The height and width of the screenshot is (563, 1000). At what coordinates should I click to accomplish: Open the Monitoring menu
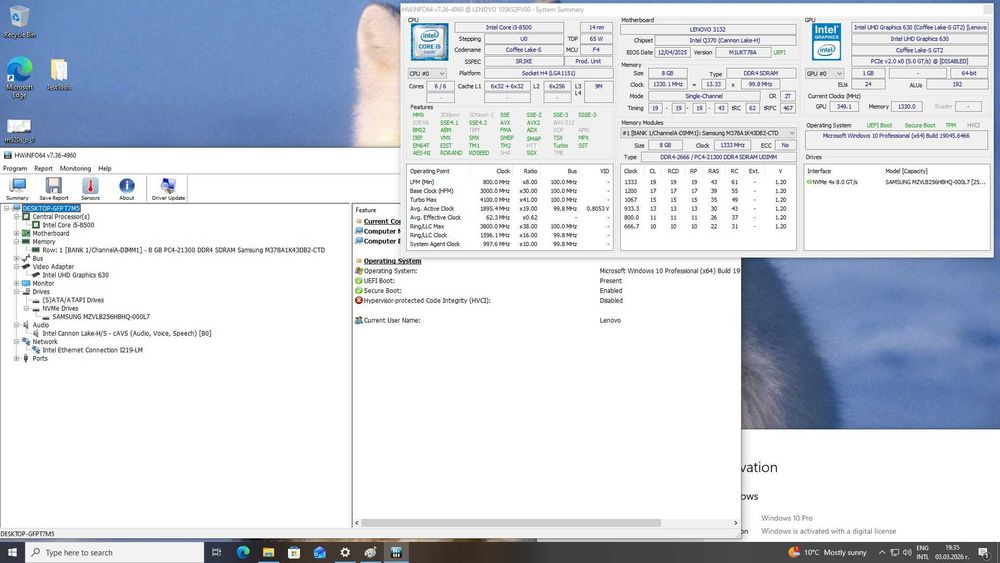pos(75,168)
